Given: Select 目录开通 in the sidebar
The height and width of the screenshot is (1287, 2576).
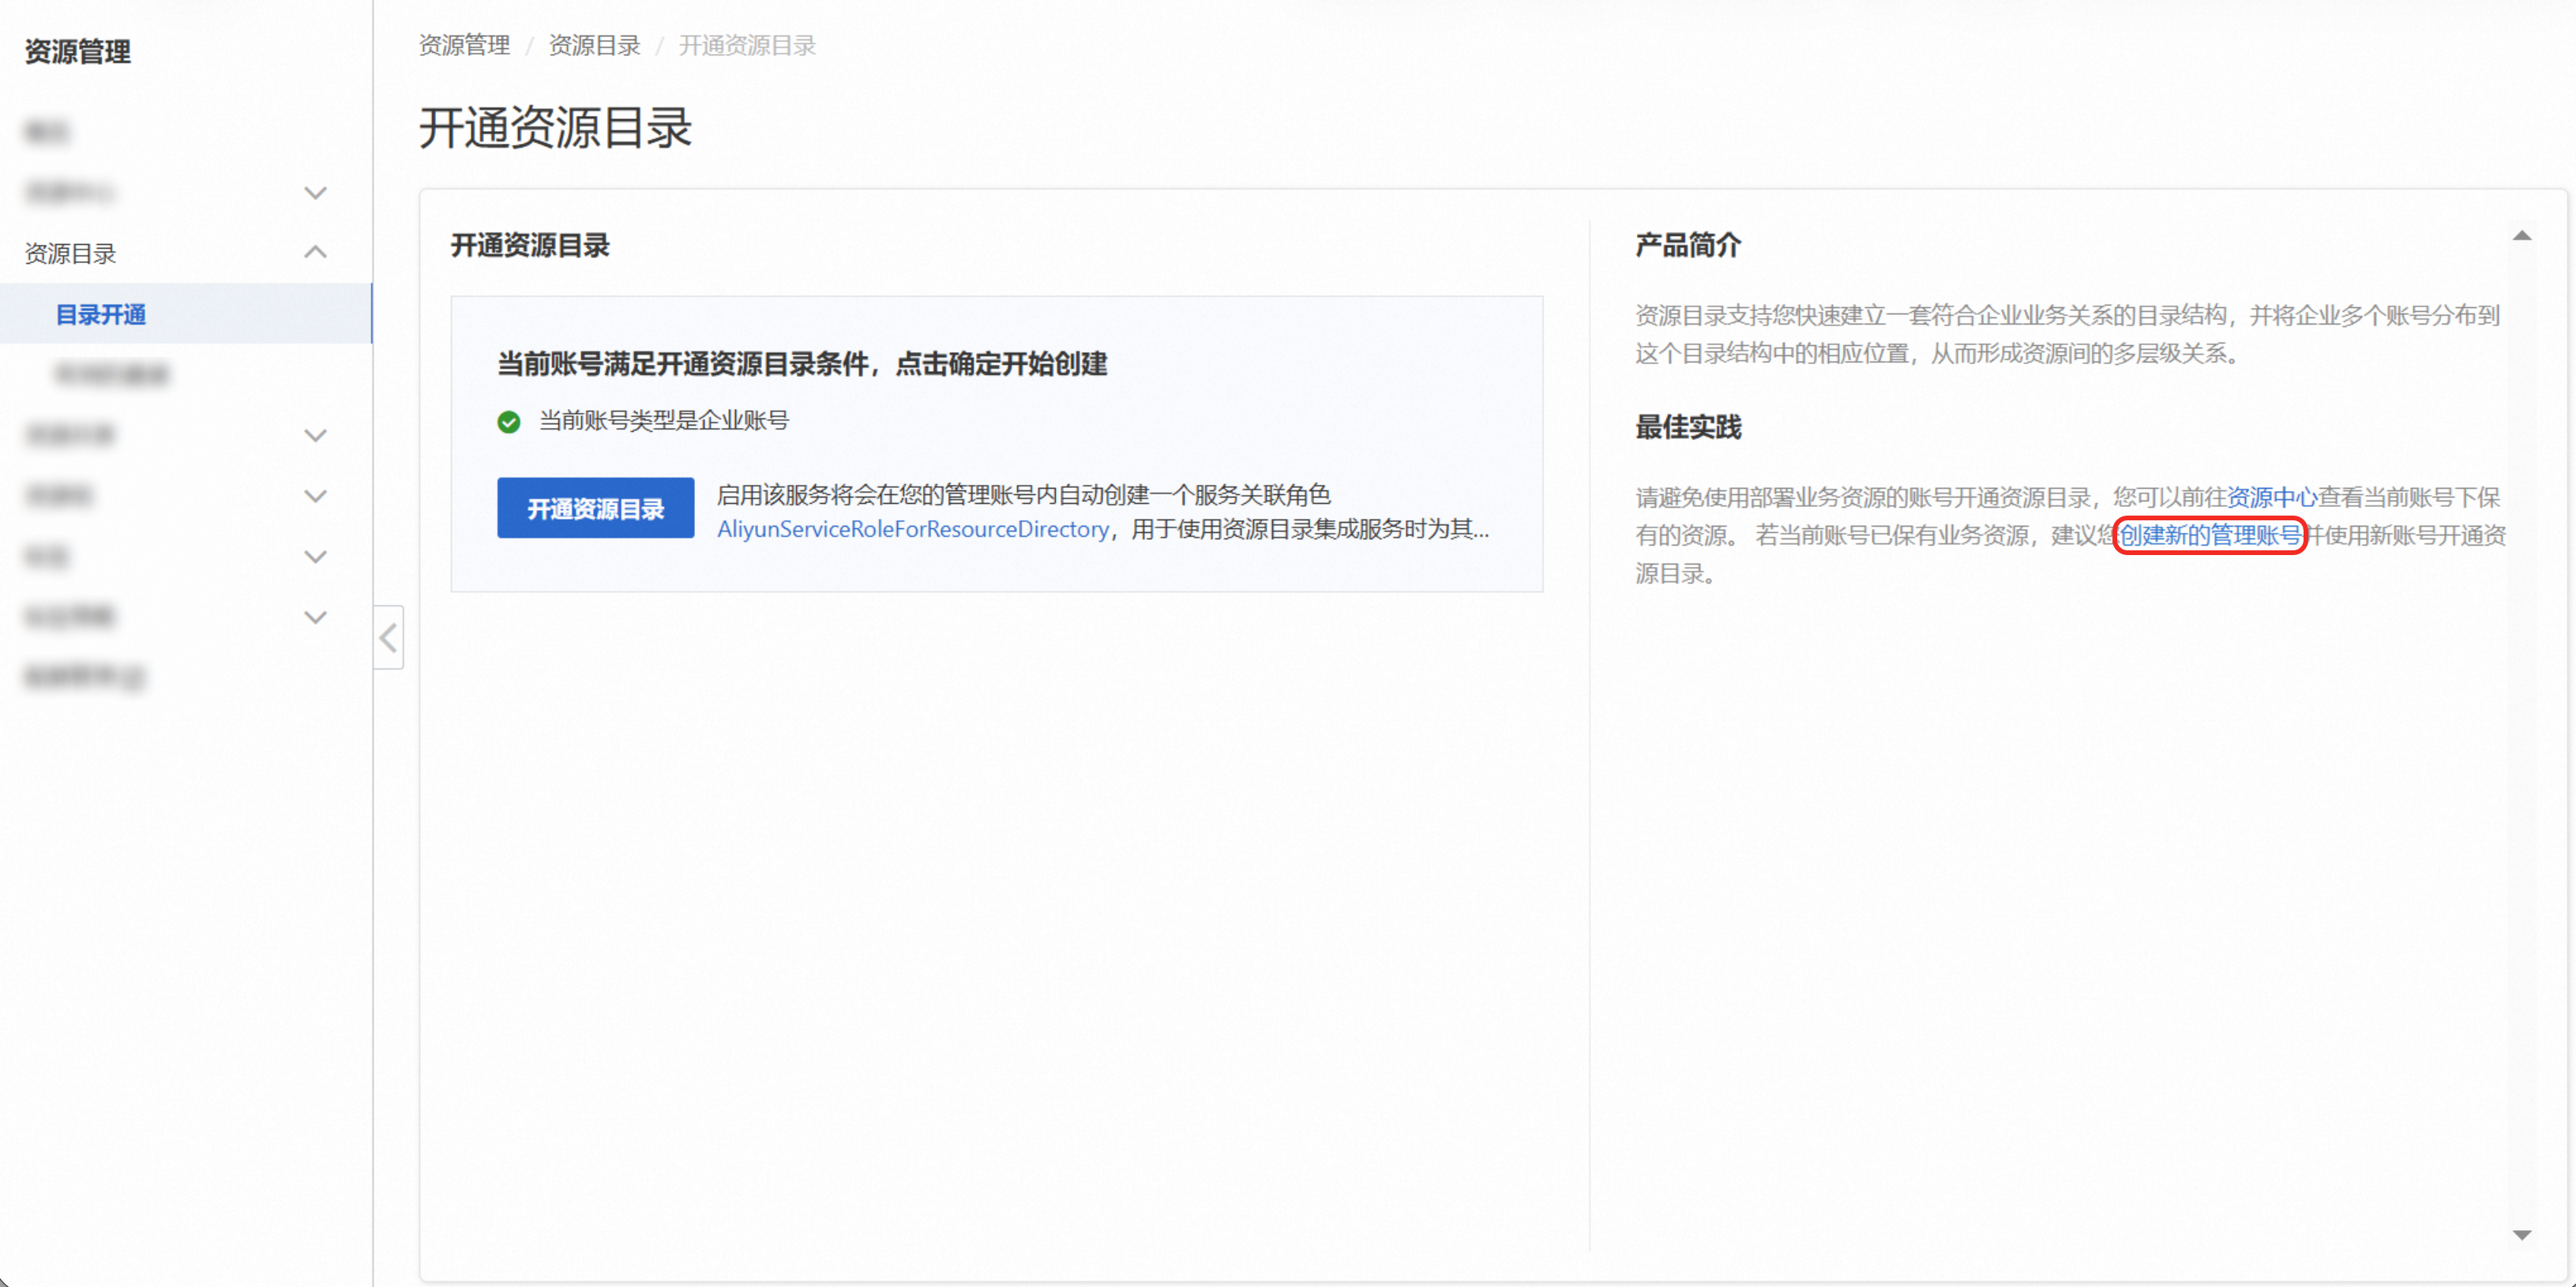Looking at the screenshot, I should [101, 314].
